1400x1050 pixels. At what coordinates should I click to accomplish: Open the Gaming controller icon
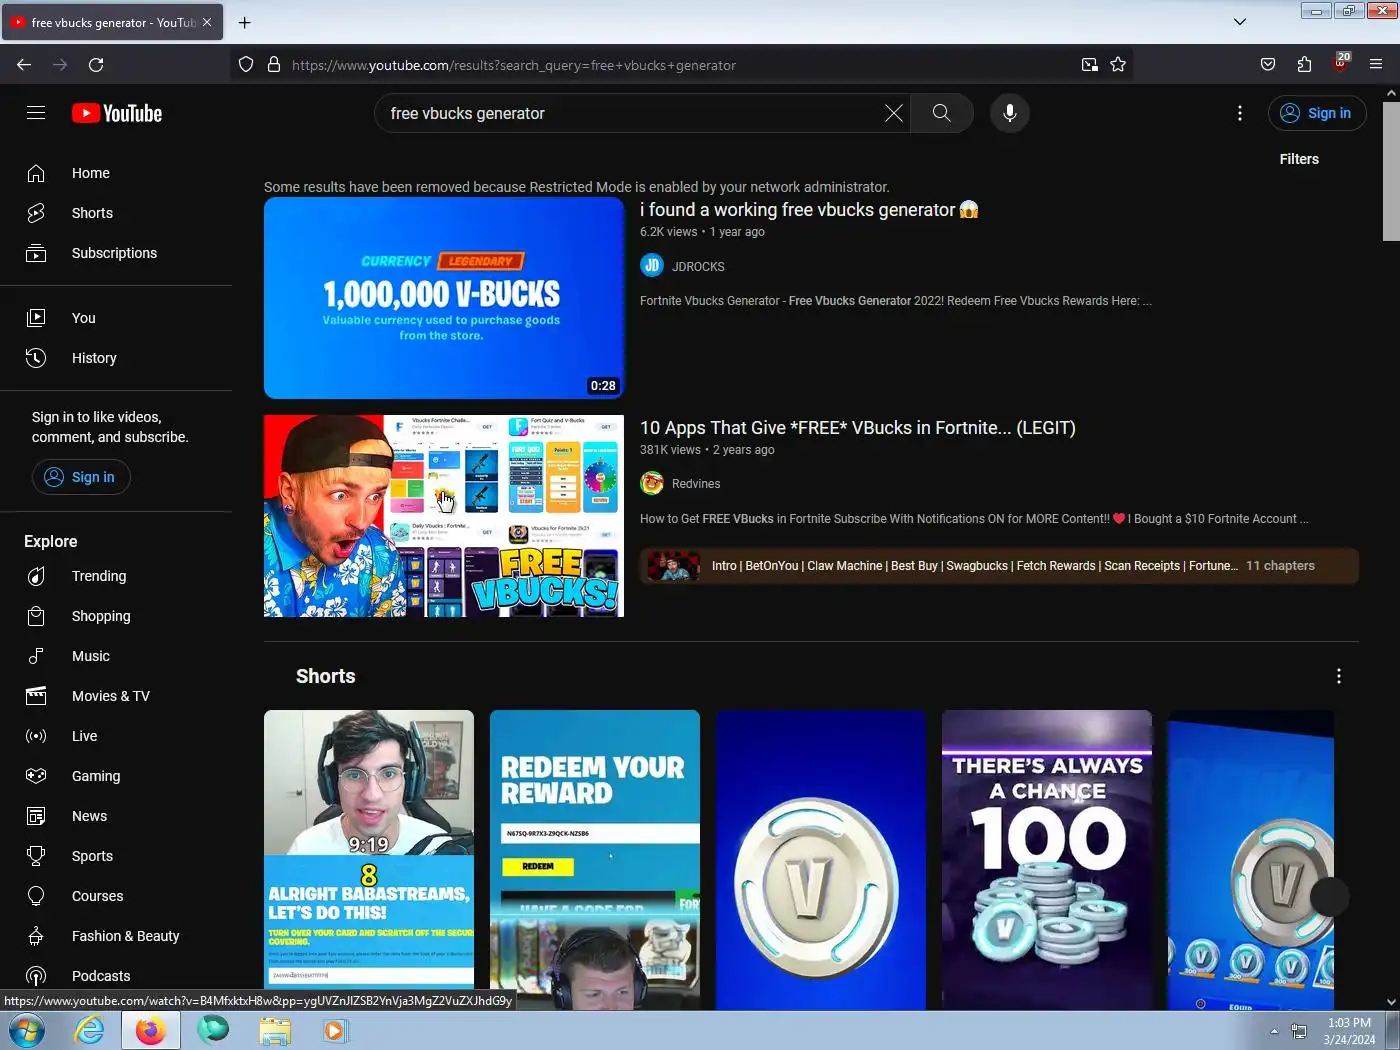point(36,776)
